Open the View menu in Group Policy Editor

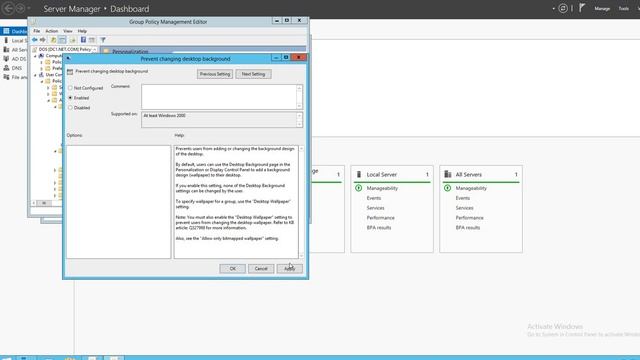(x=67, y=31)
